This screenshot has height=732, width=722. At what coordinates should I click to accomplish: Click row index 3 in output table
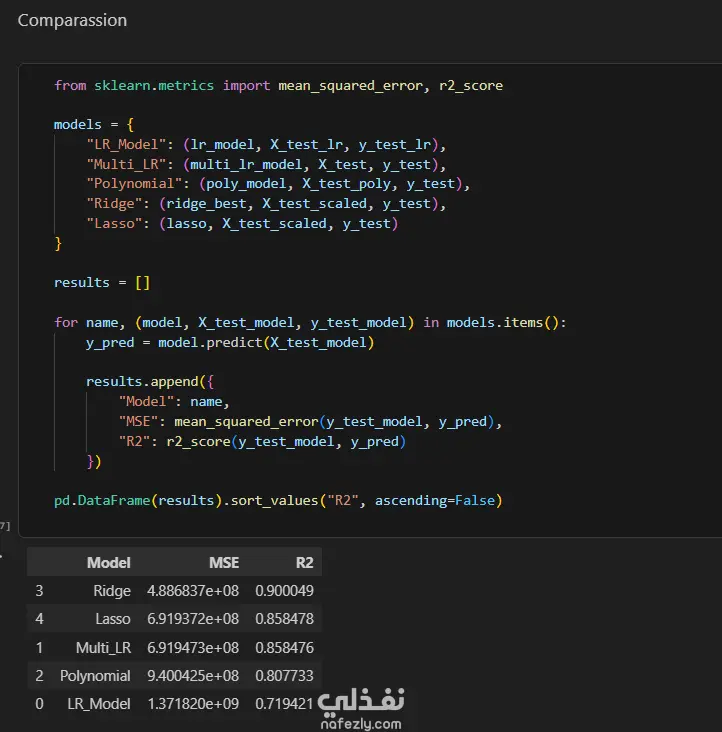[x=39, y=591]
